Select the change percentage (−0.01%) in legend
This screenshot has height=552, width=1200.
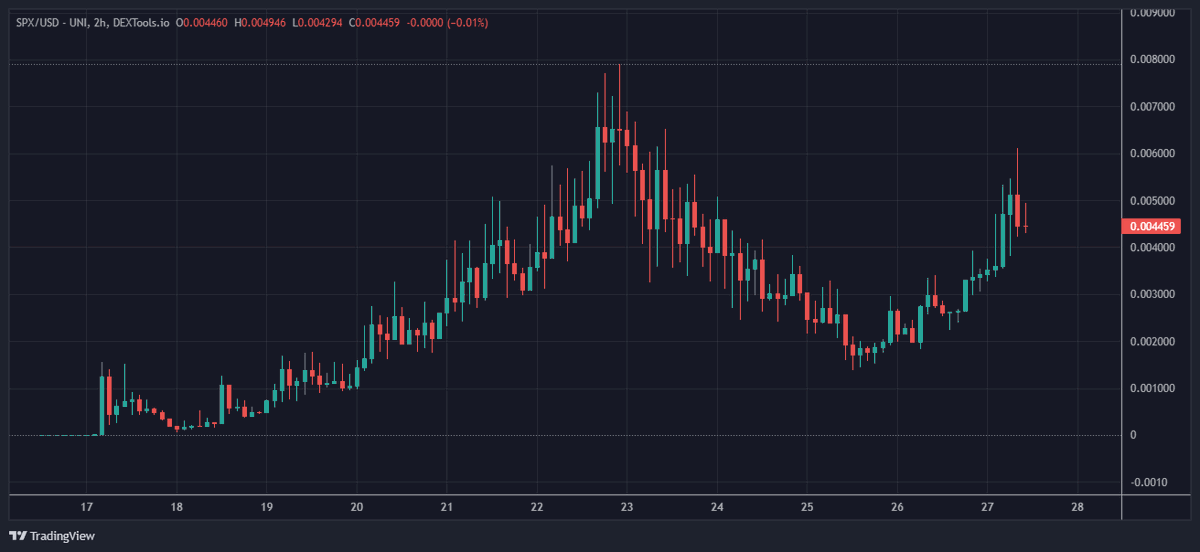tap(467, 22)
